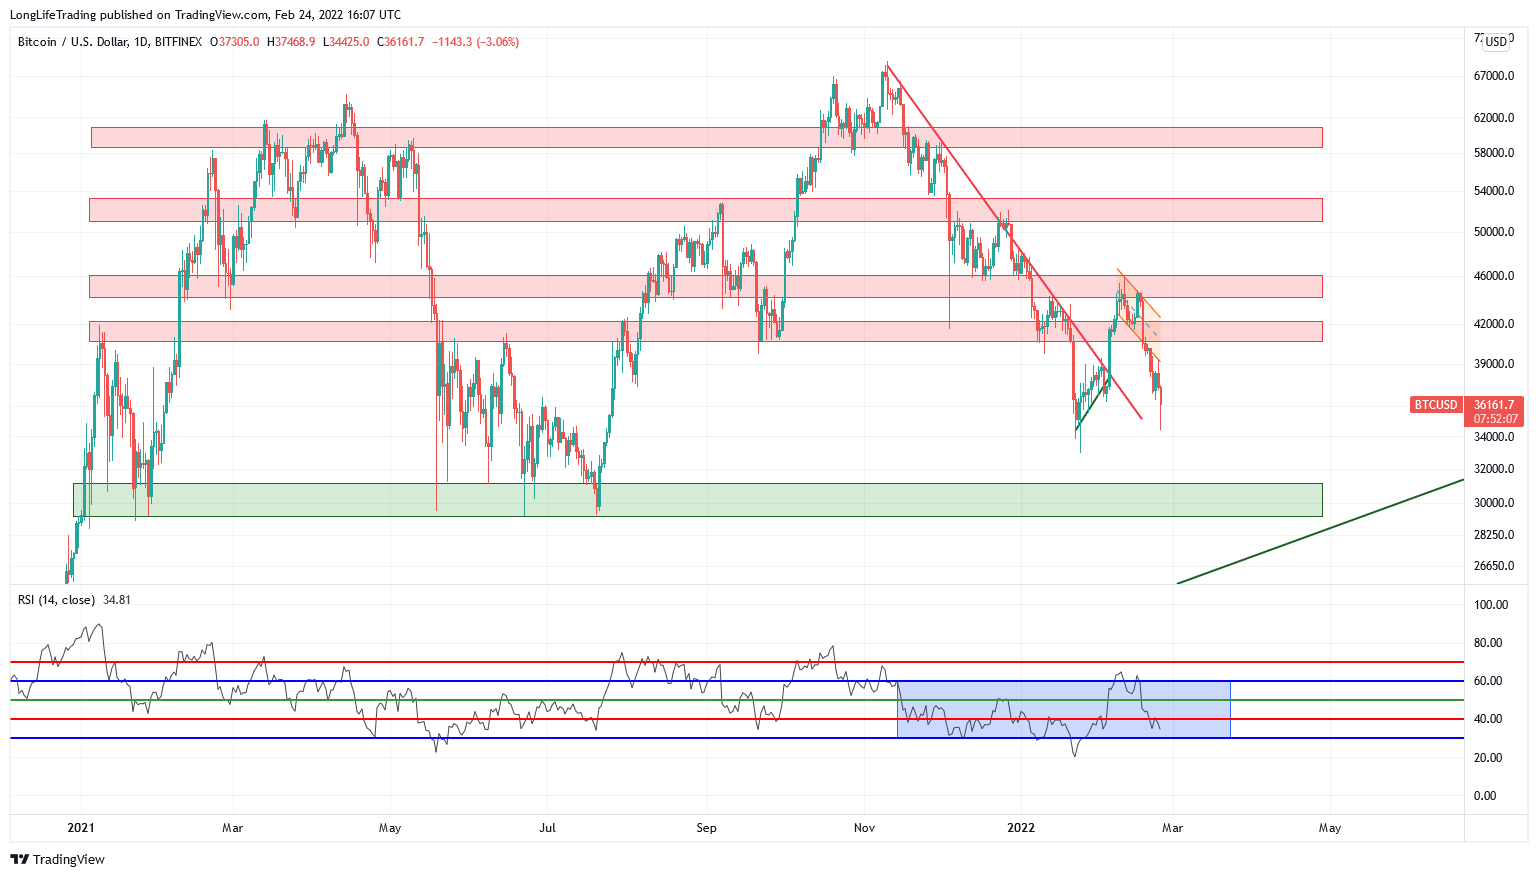Click the change value −1143.3 (−3.06%)
This screenshot has width=1538, height=877.
[475, 42]
